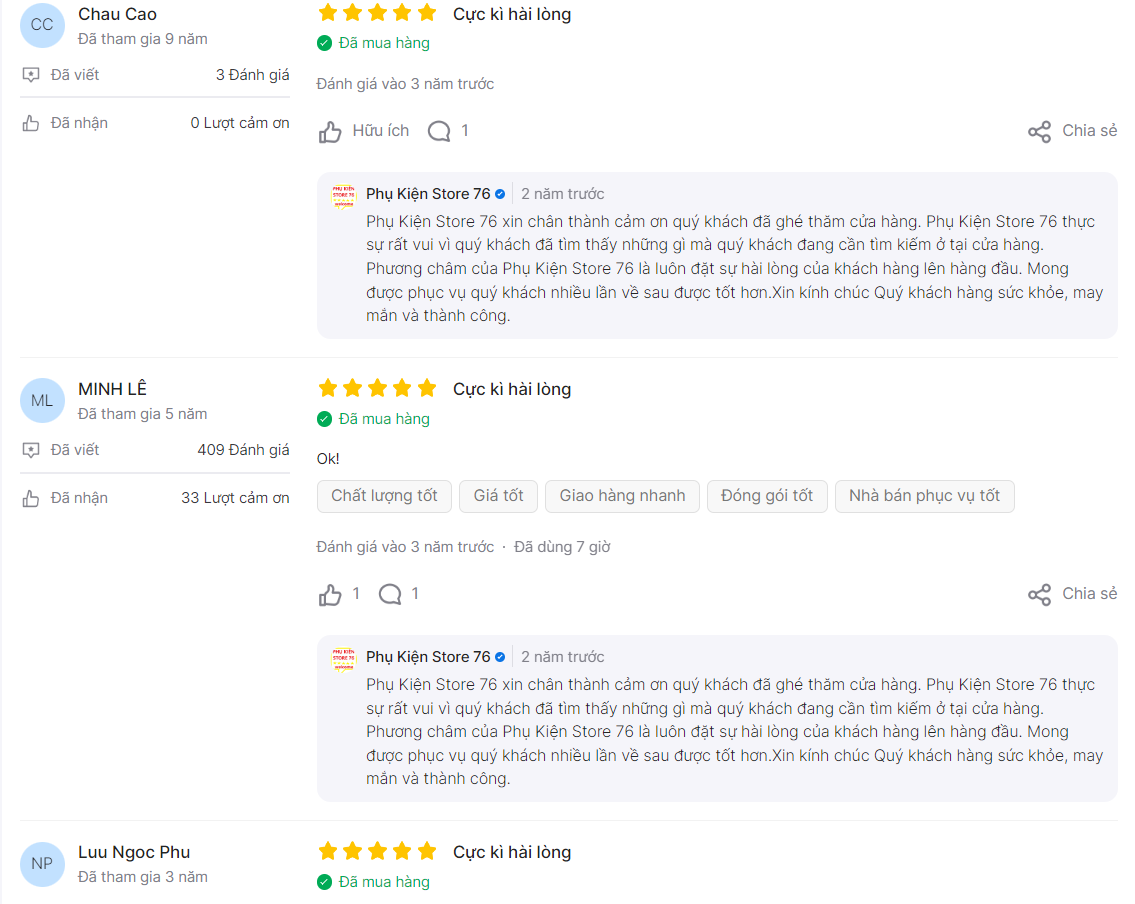
Task: Open the comment bubble on Chau Cao's review
Action: tap(439, 132)
